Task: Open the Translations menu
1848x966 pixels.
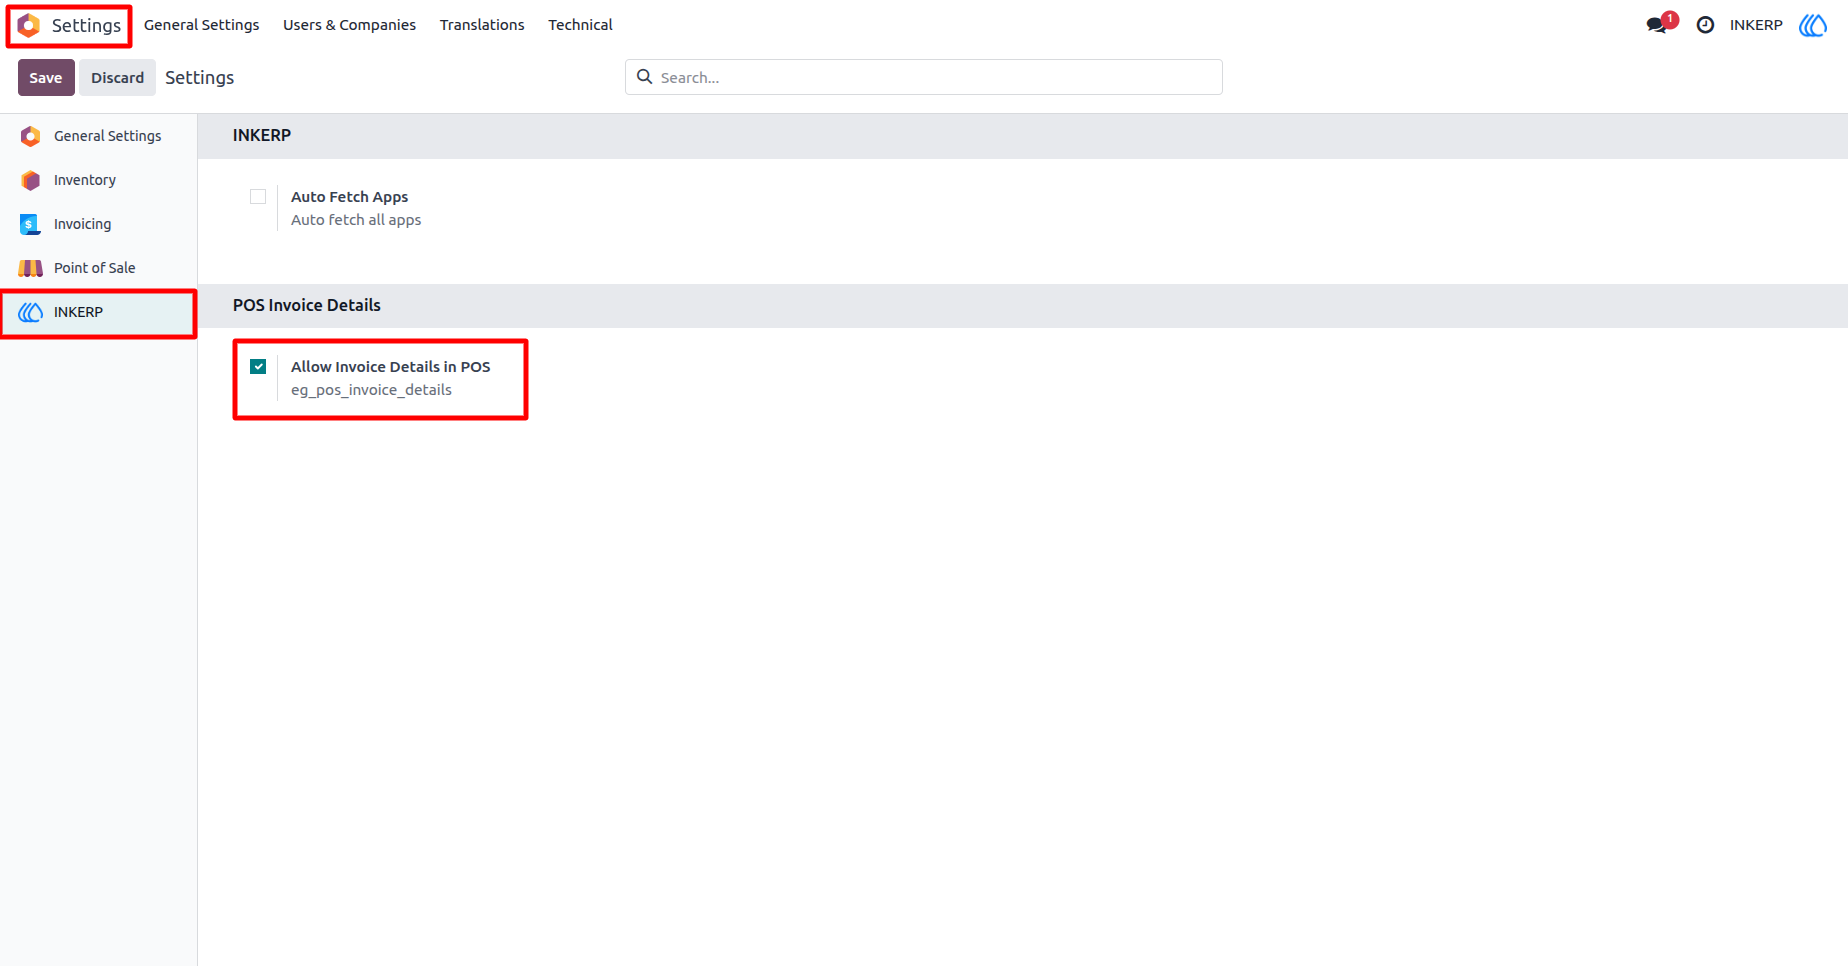Action: (x=482, y=25)
